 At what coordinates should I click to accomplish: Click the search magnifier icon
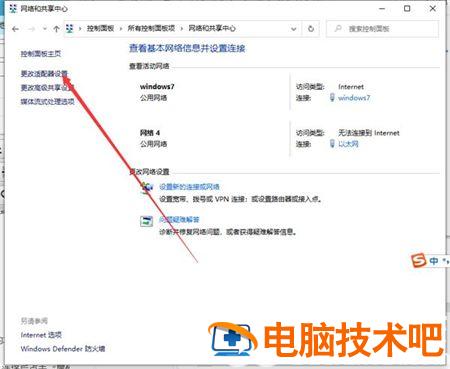[338, 29]
